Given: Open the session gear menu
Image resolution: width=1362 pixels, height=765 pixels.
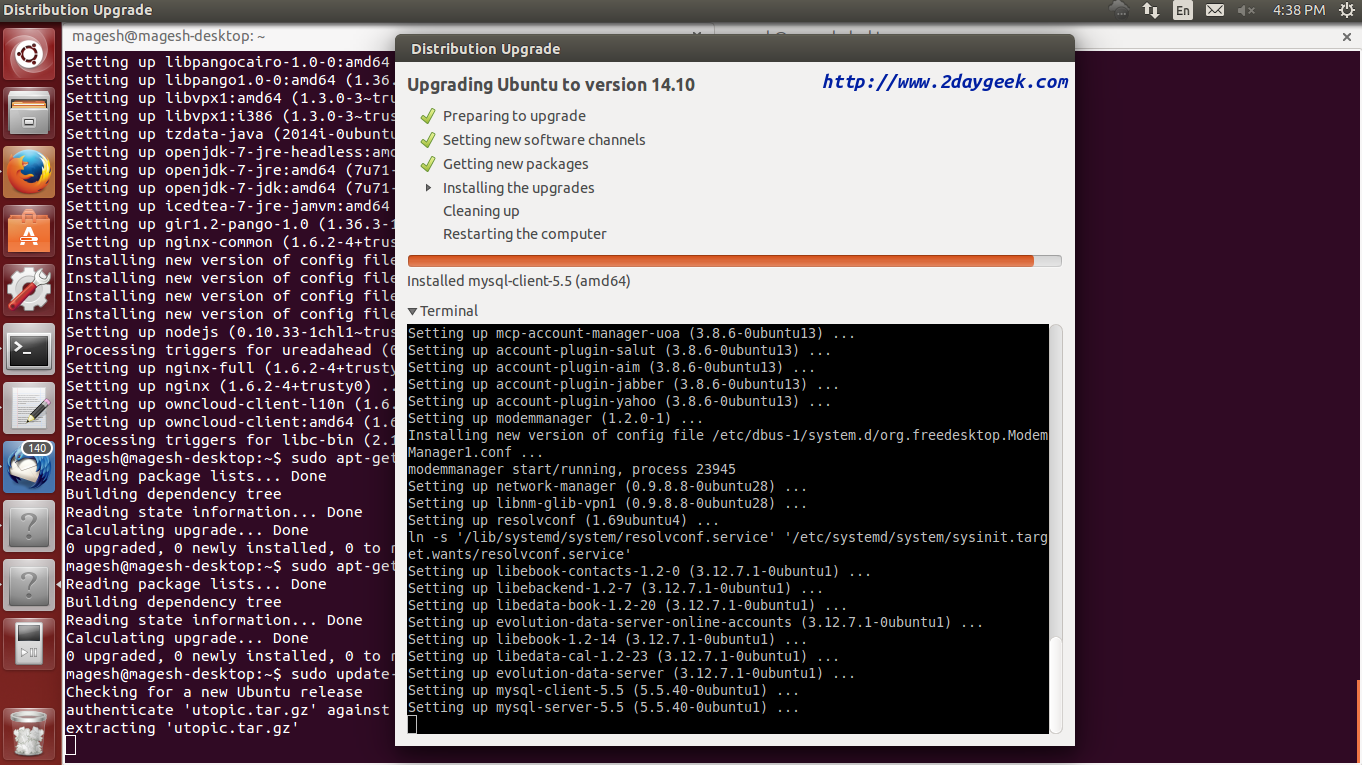Looking at the screenshot, I should pos(1345,10).
